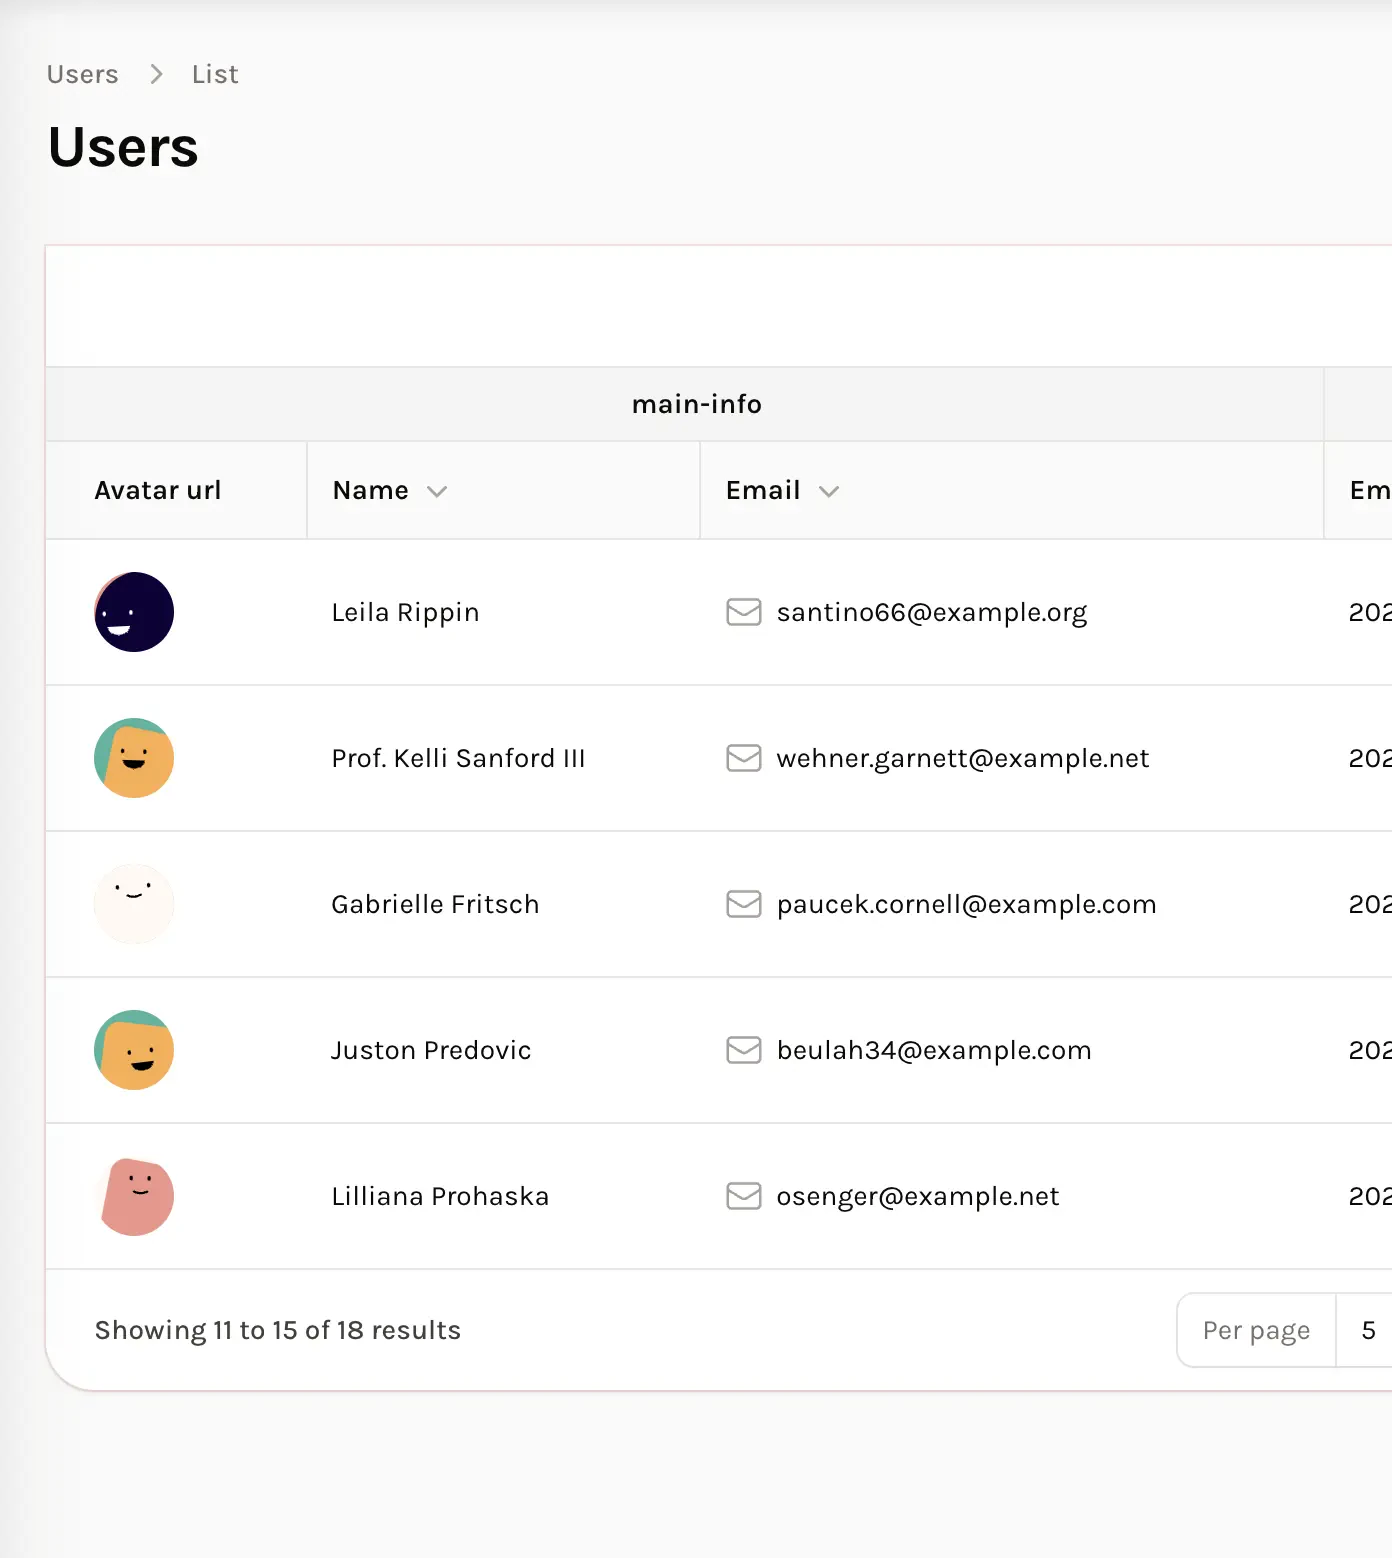Click Leila Rippin's dark avatar
The image size is (1392, 1558).
[134, 612]
